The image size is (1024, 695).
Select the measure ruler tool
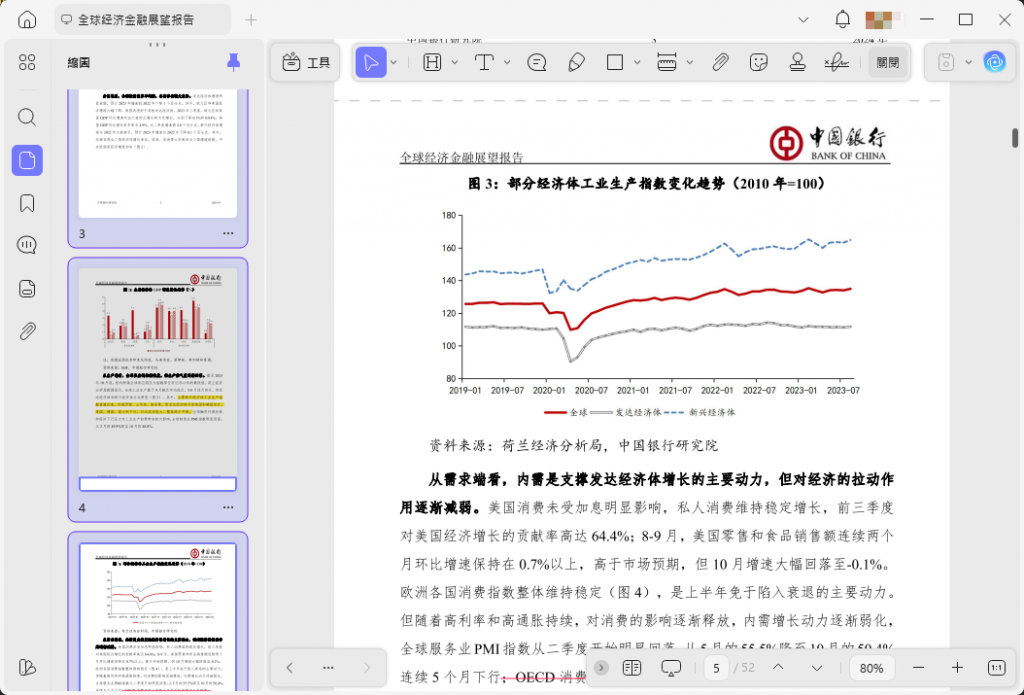point(667,63)
